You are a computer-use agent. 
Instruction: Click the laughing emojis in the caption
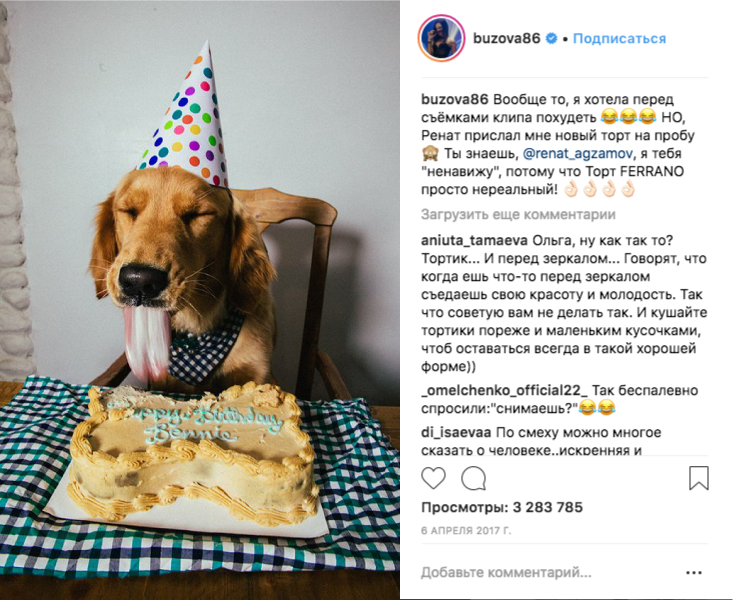628,117
